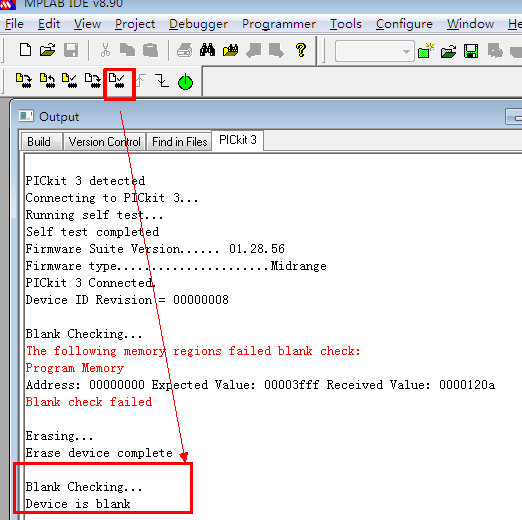Click the Program target device icon

[24, 81]
